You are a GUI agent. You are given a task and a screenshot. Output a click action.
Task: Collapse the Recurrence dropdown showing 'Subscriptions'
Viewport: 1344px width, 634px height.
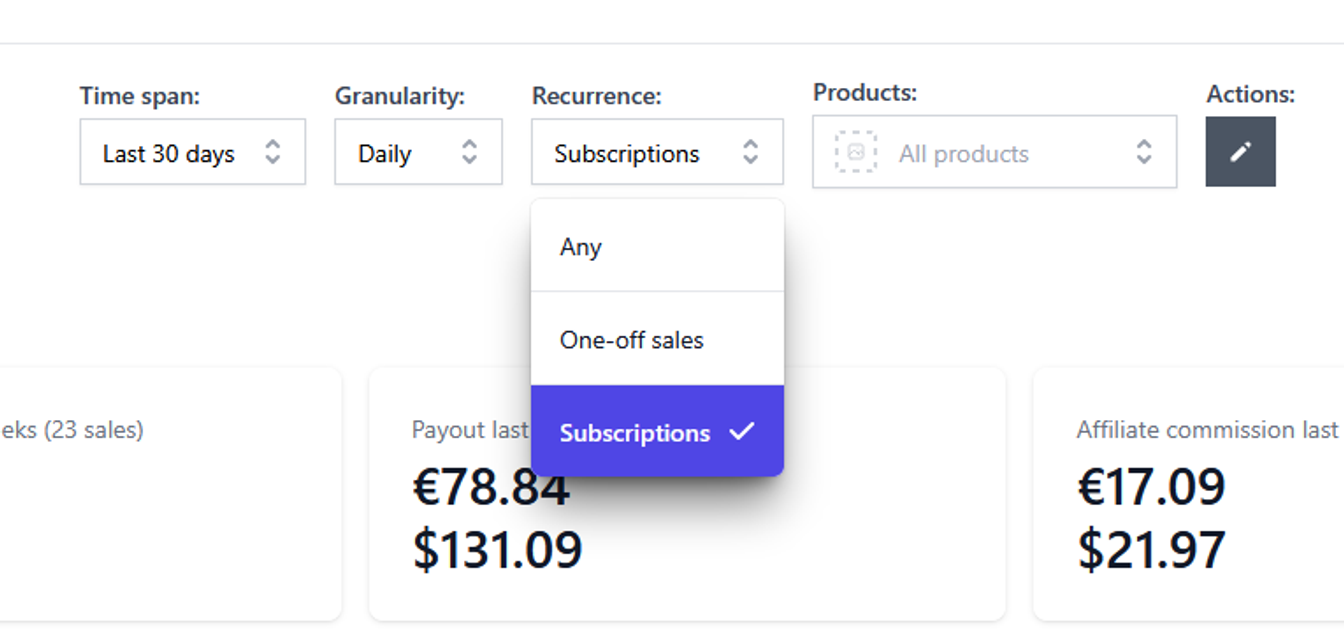tap(656, 153)
